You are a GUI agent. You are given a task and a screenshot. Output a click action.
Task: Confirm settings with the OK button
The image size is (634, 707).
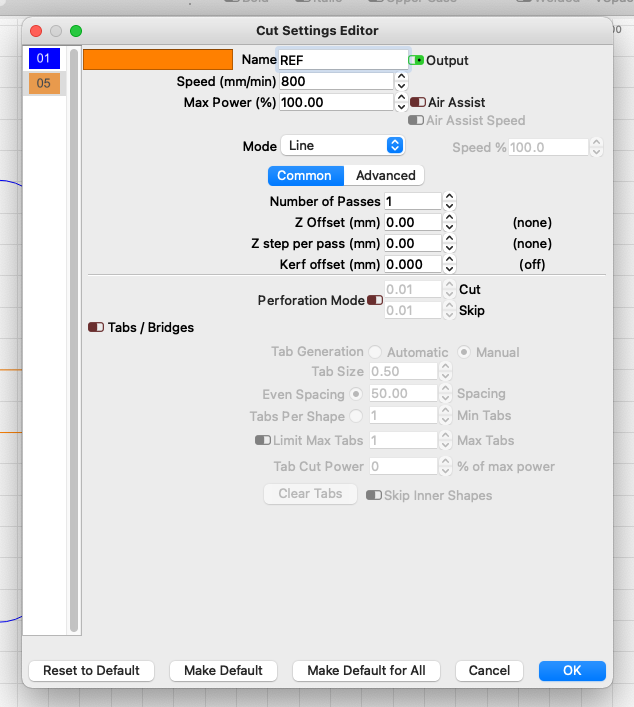tap(572, 670)
